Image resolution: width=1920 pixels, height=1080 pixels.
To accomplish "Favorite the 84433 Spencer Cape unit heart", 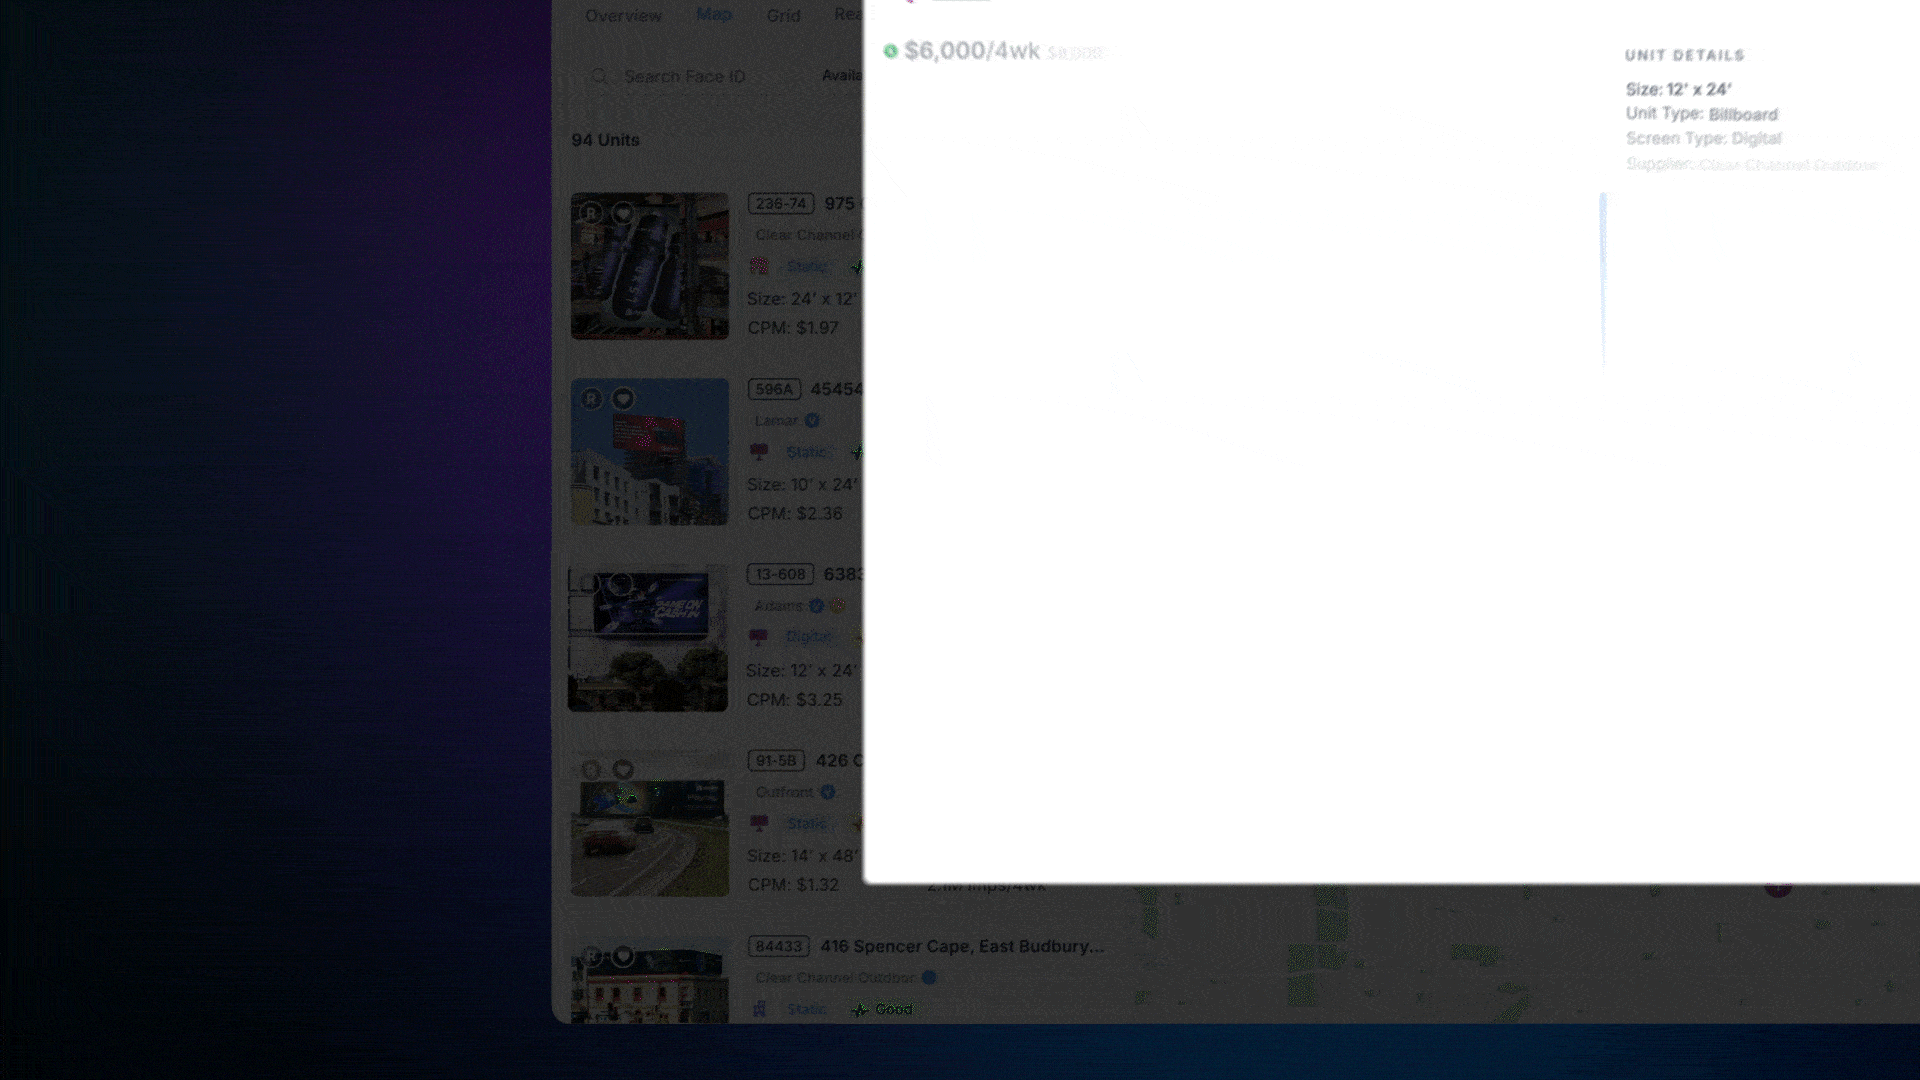I will point(623,956).
